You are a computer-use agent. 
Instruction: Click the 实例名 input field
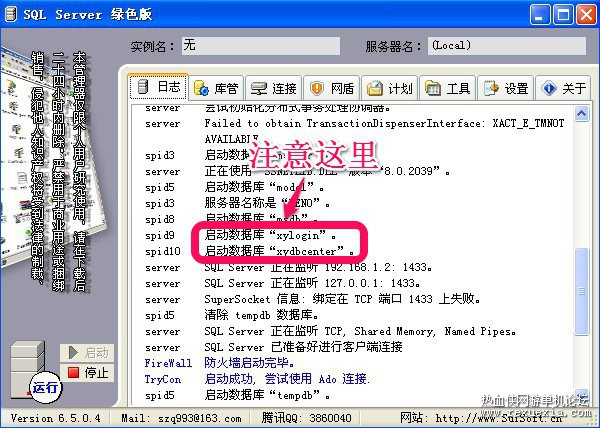[x=261, y=46]
